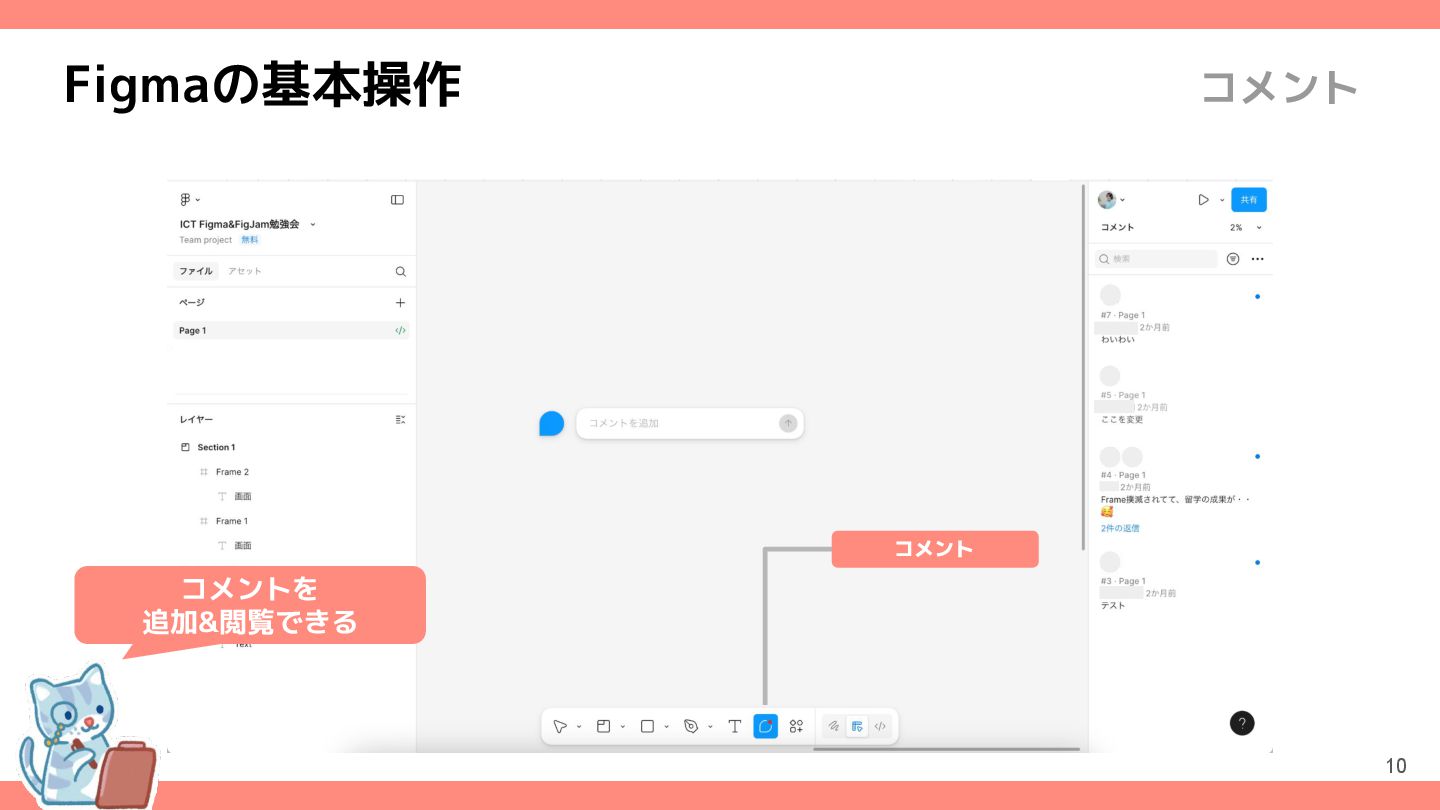Open comment #3 テスト
1440x810 pixels.
(x=1180, y=581)
